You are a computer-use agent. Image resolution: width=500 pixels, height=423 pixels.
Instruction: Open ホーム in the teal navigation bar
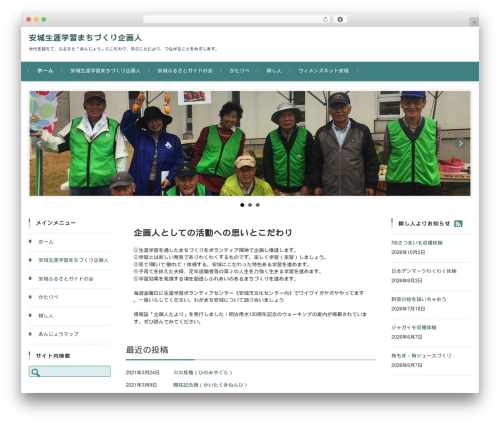[45, 71]
